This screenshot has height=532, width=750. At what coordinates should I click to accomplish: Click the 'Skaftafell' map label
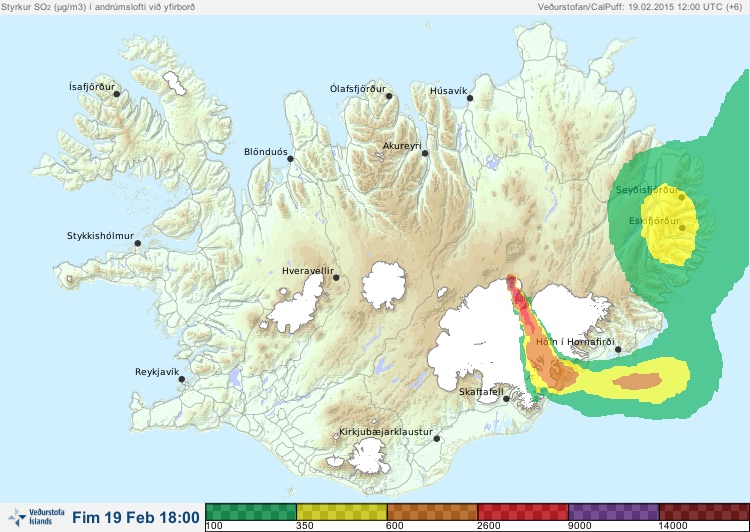[481, 392]
